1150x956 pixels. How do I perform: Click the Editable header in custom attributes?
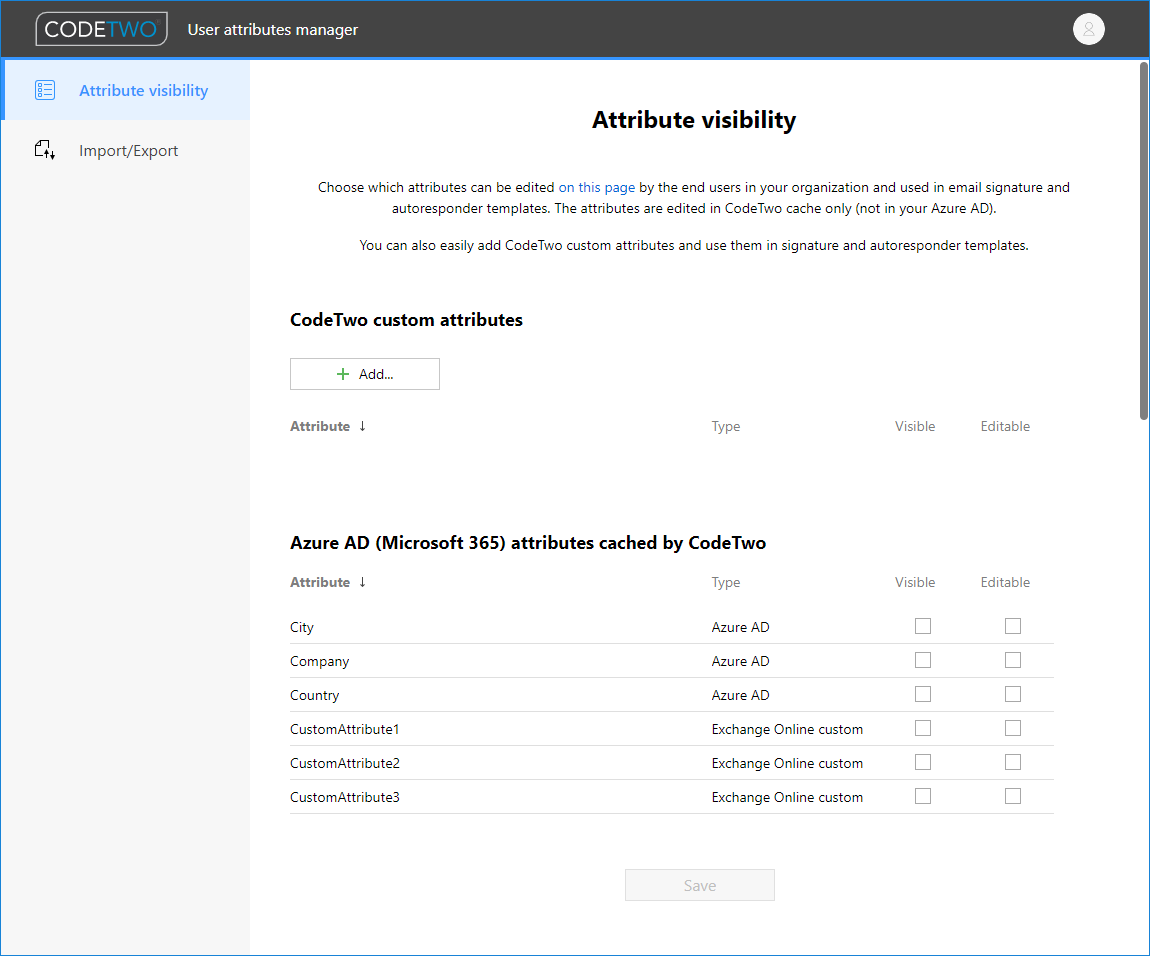[x=1005, y=426]
